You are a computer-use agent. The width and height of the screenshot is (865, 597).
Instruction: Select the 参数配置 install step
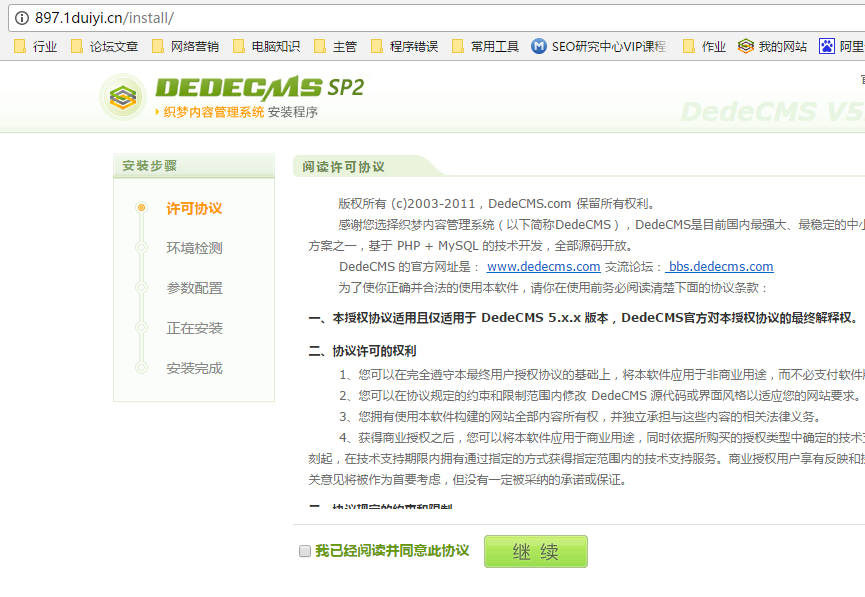(x=194, y=288)
